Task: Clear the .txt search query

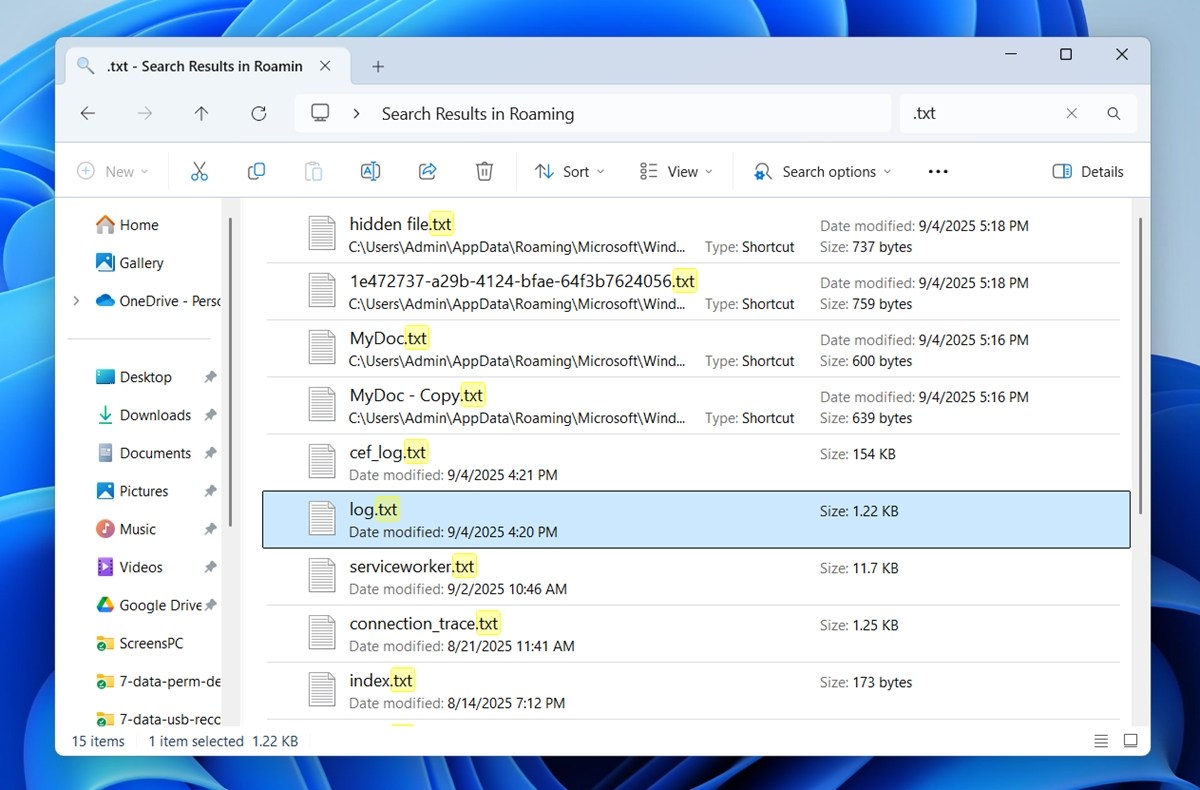Action: (1071, 113)
